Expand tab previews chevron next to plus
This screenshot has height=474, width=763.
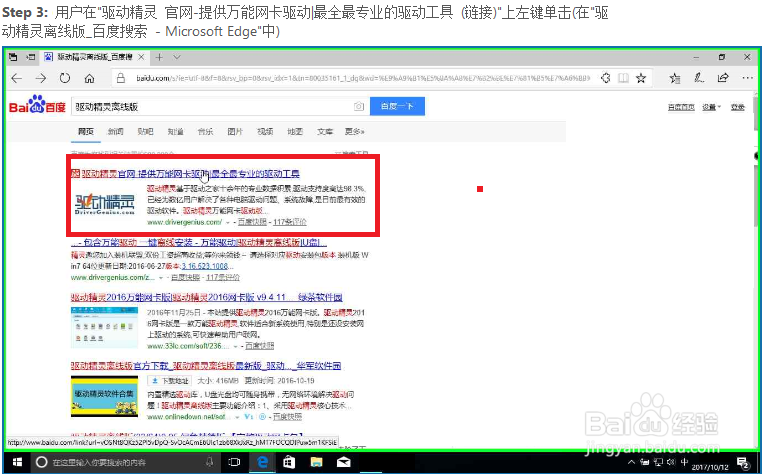[x=177, y=57]
